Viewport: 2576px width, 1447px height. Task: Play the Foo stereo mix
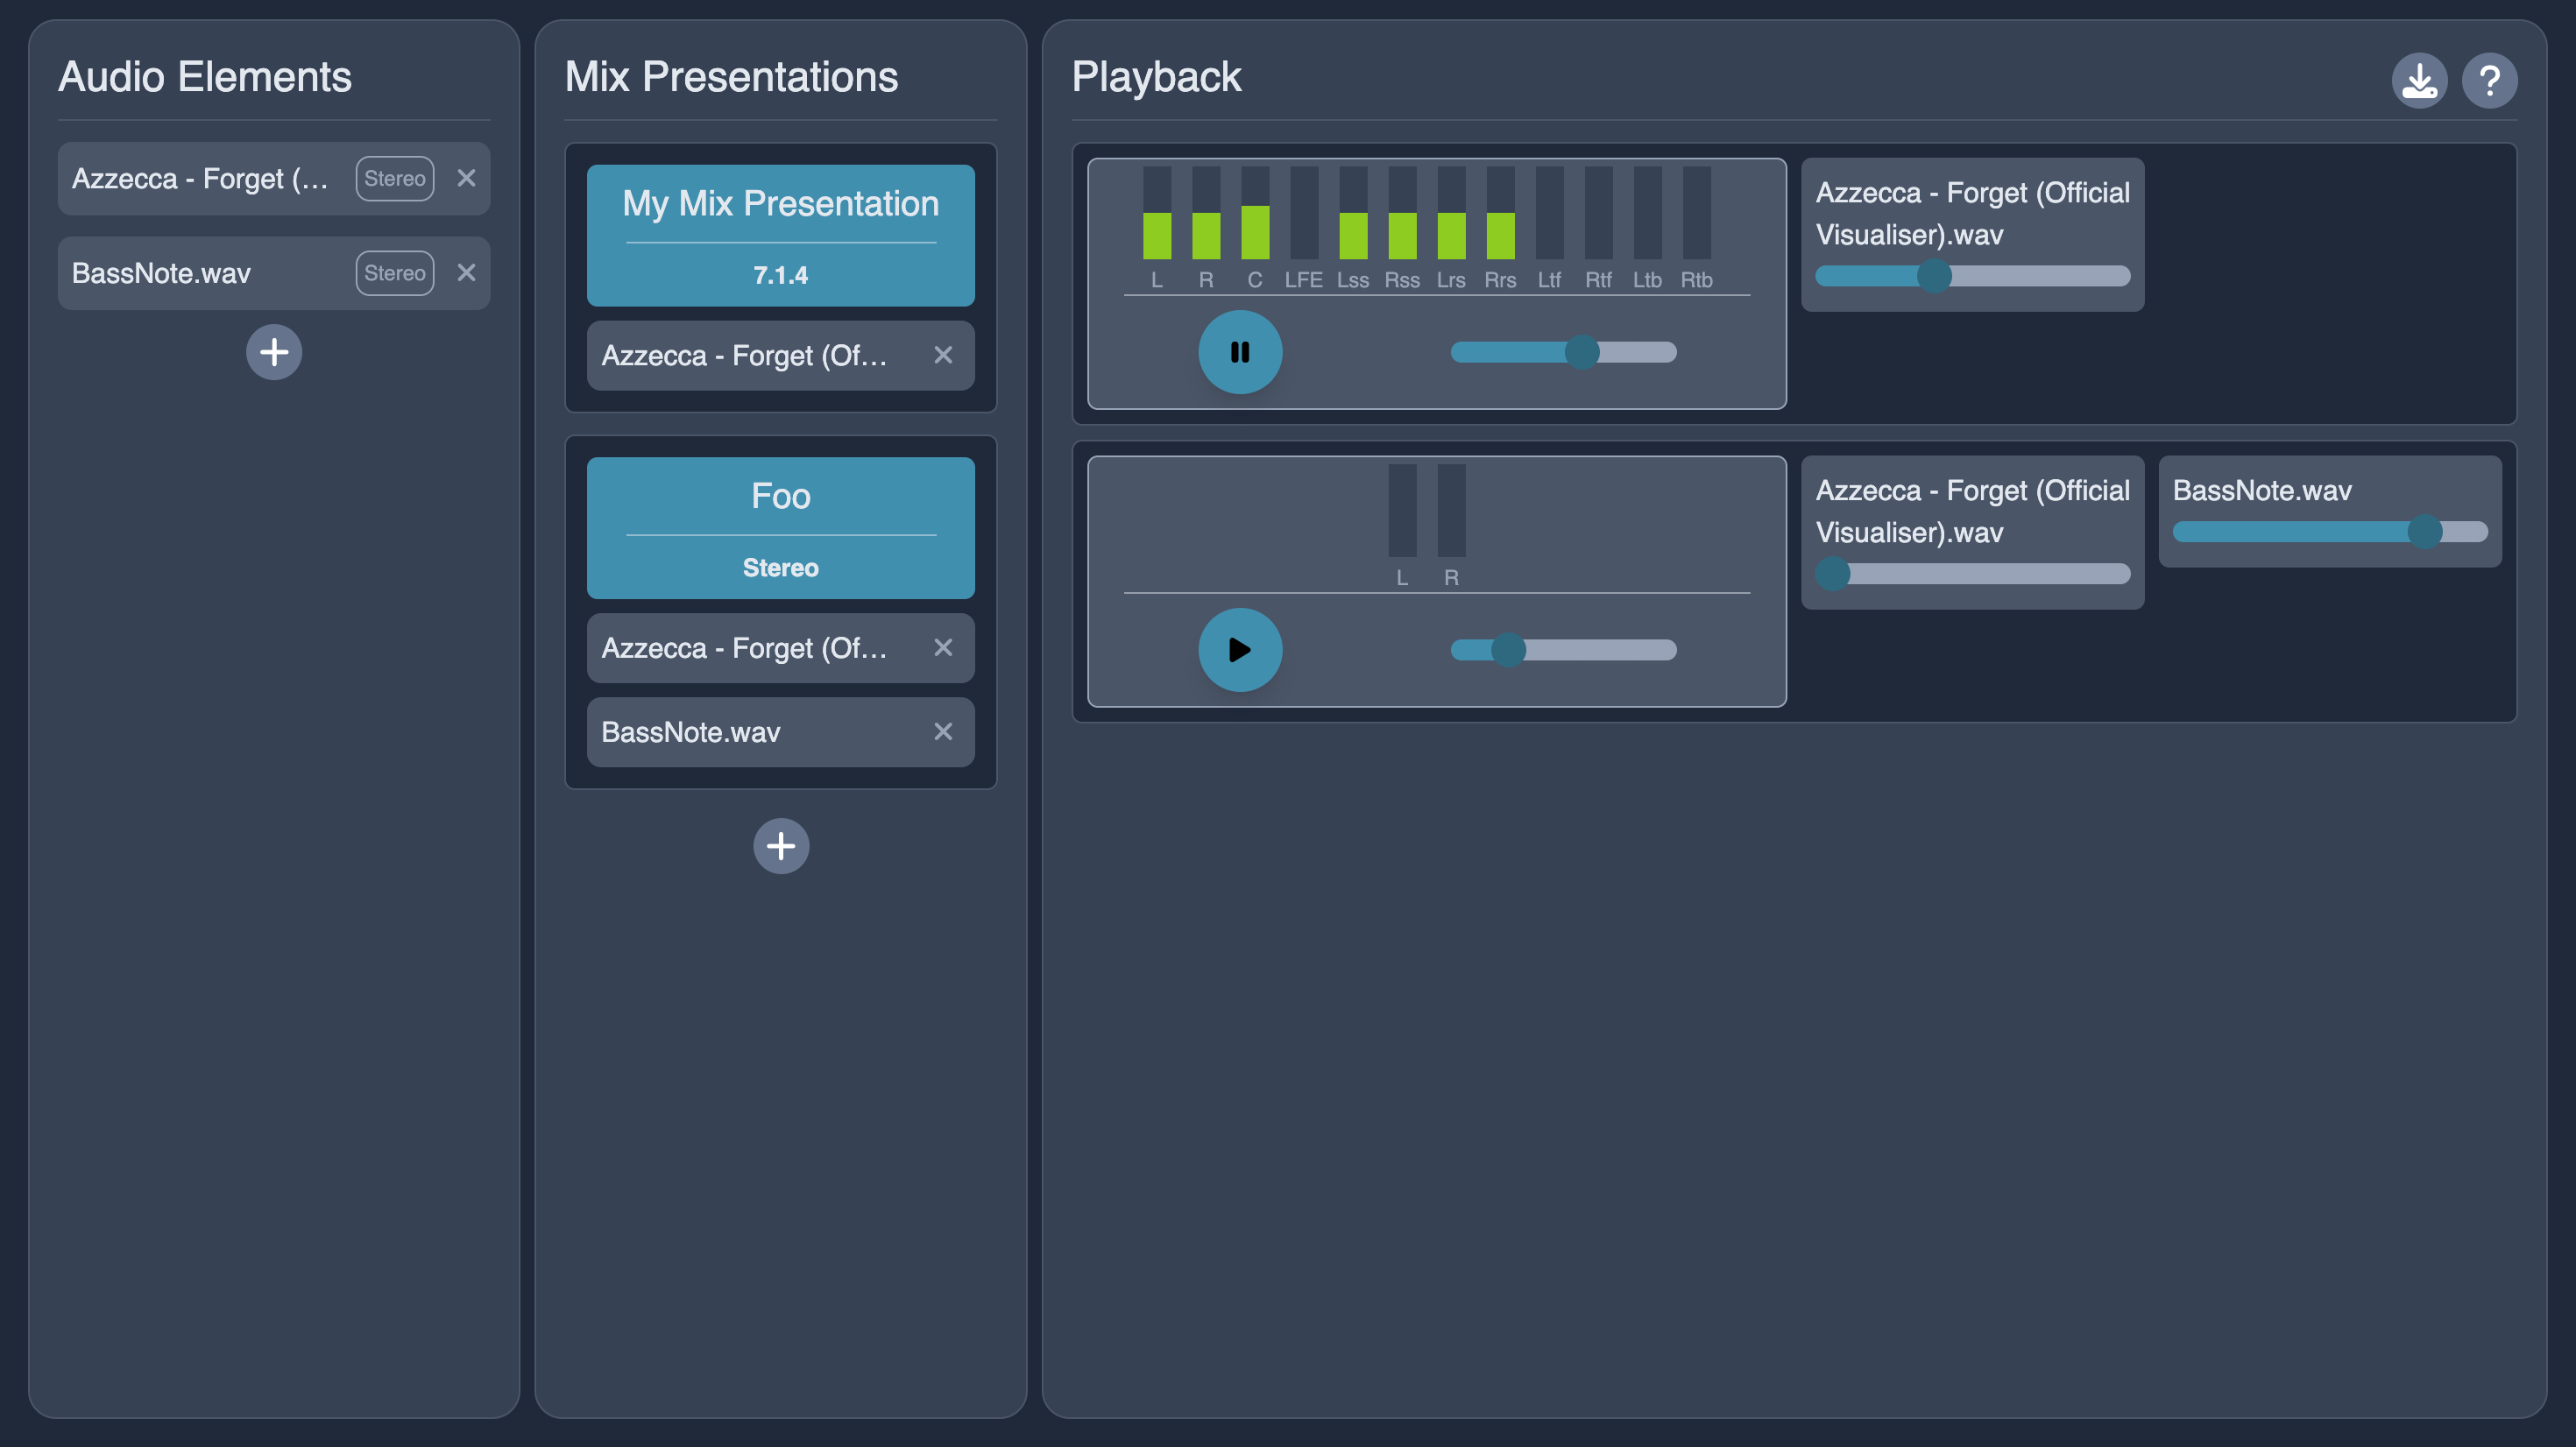click(1239, 650)
